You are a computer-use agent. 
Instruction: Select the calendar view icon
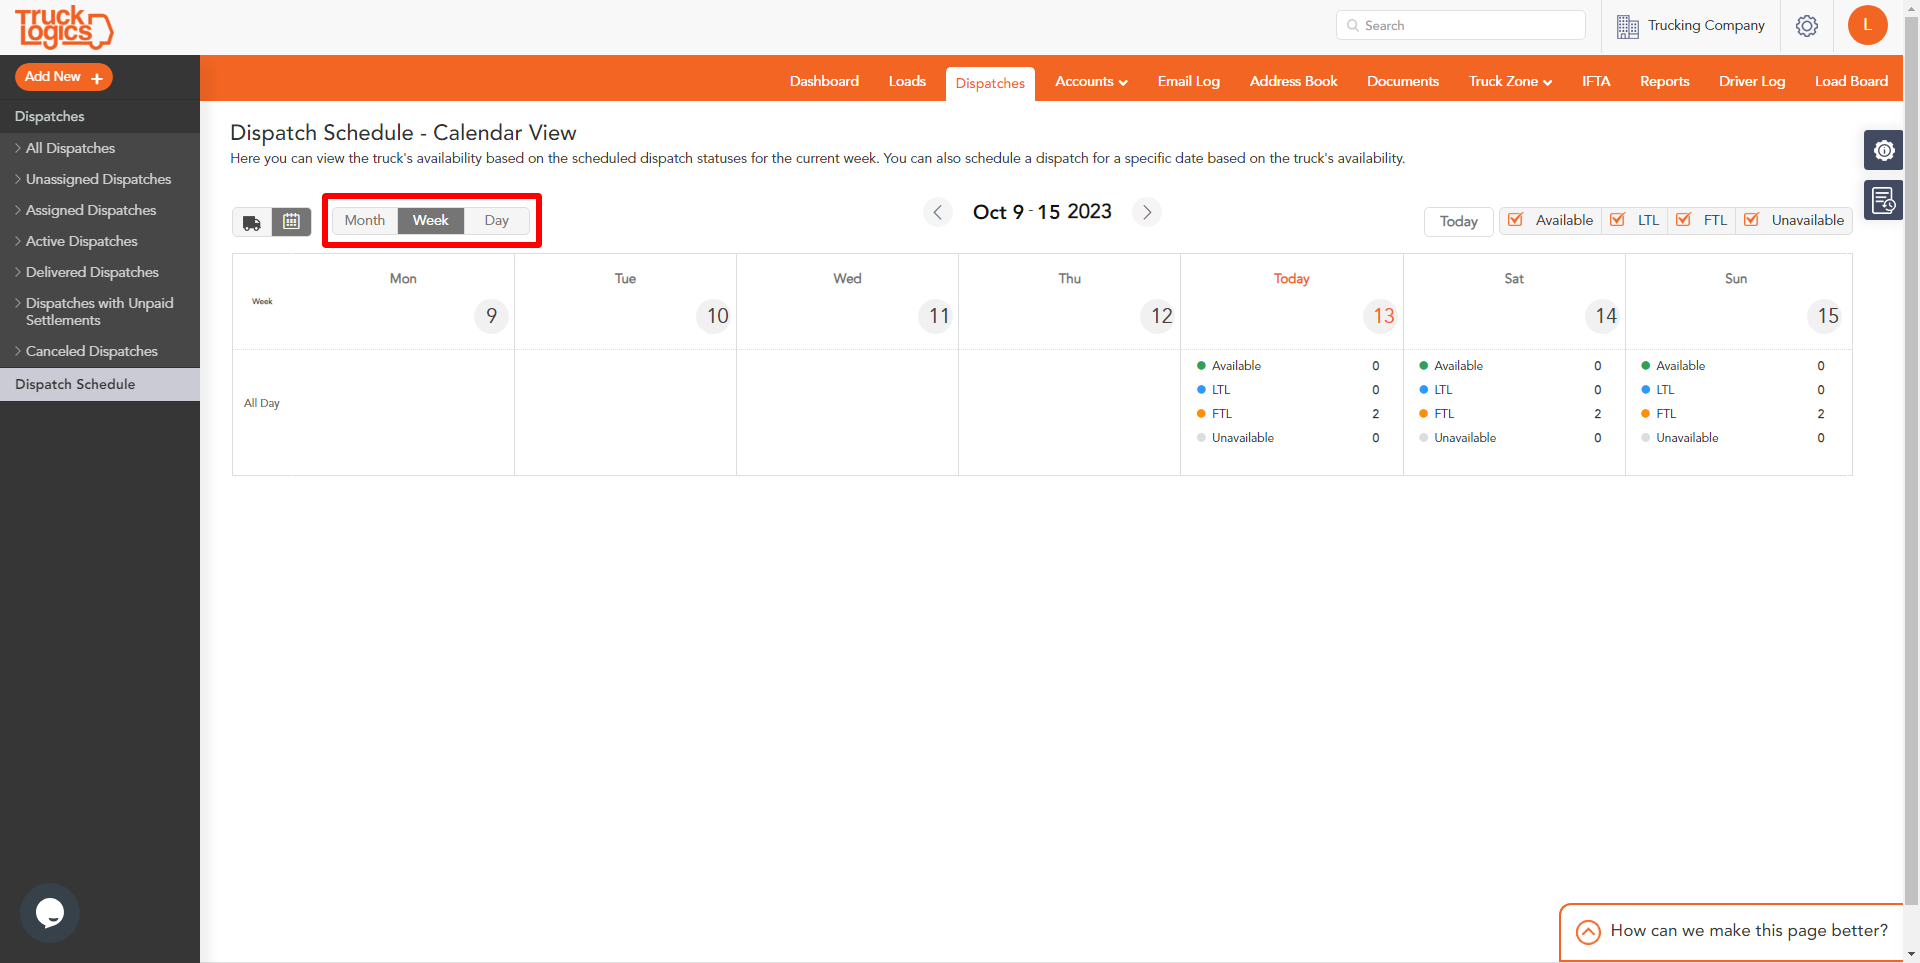(291, 221)
